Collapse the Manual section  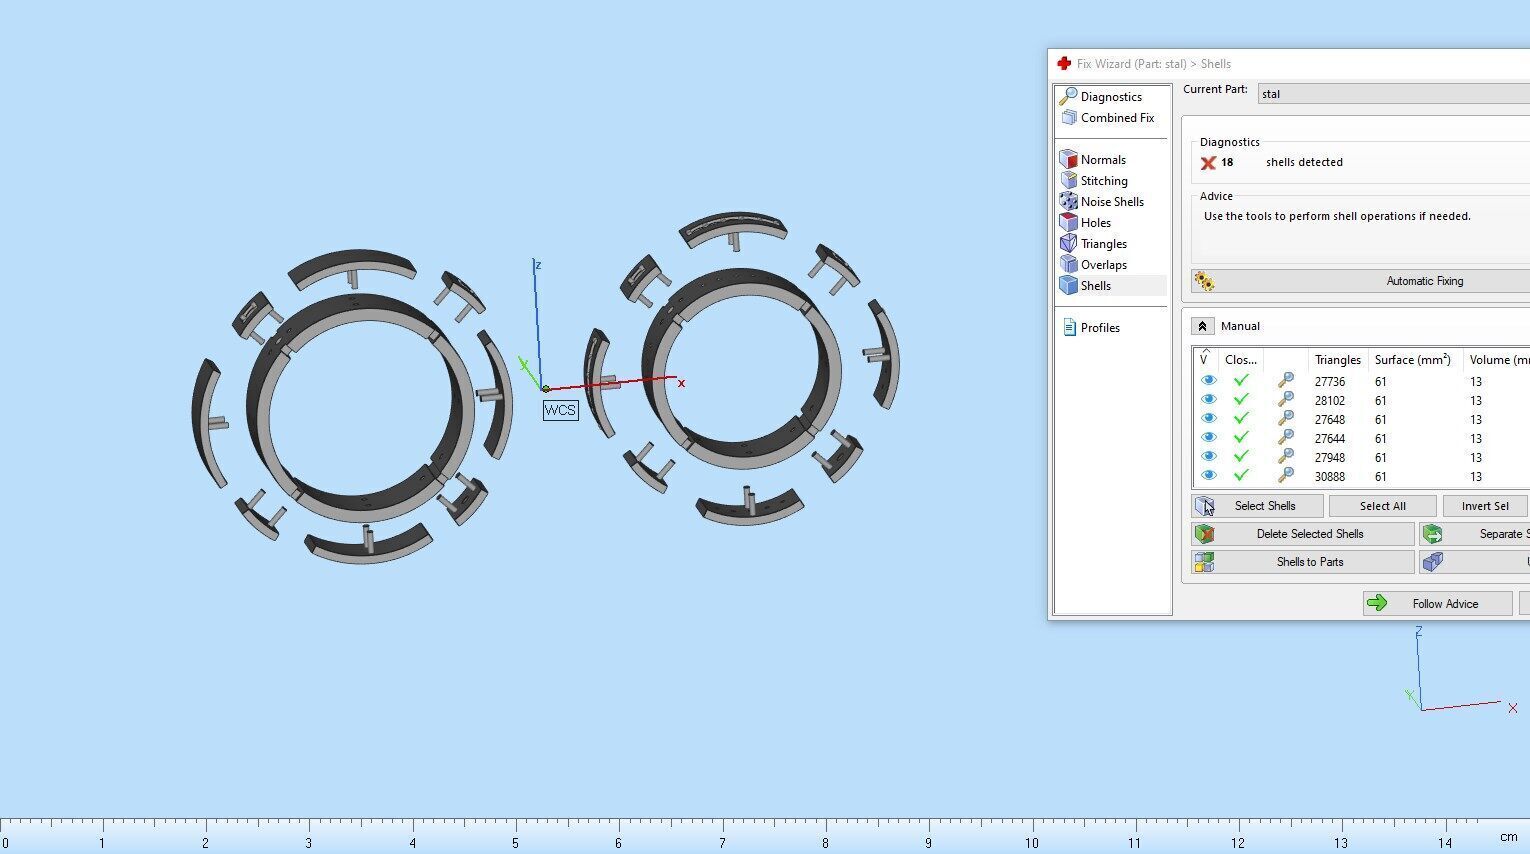(x=1203, y=326)
